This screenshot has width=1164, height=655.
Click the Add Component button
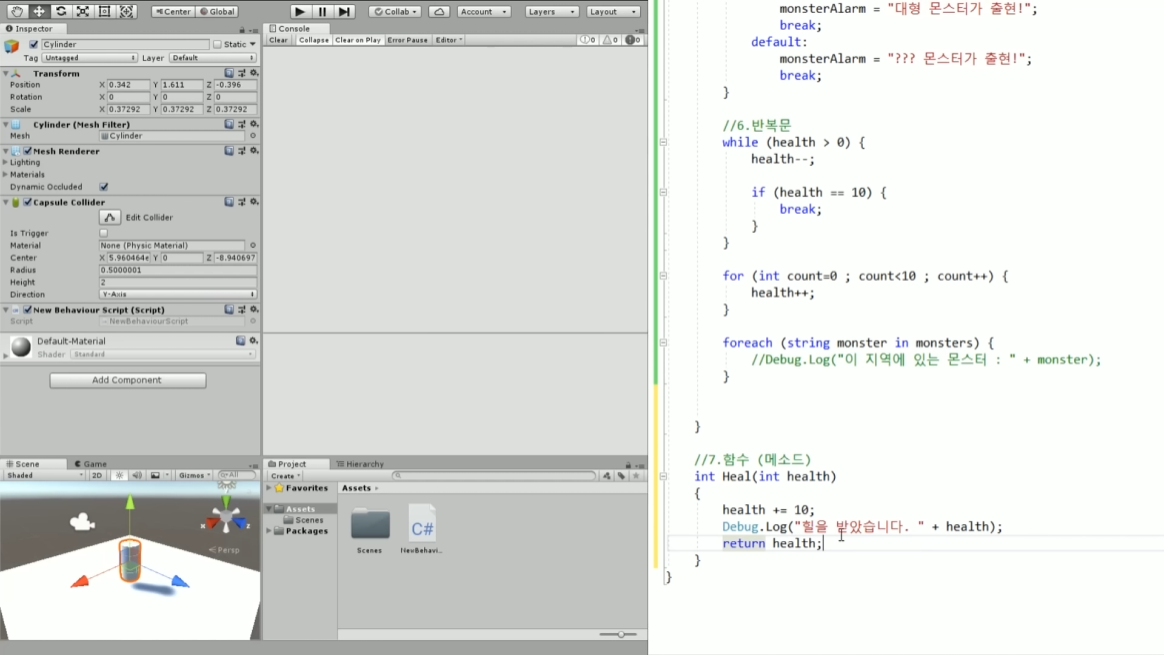click(x=128, y=380)
